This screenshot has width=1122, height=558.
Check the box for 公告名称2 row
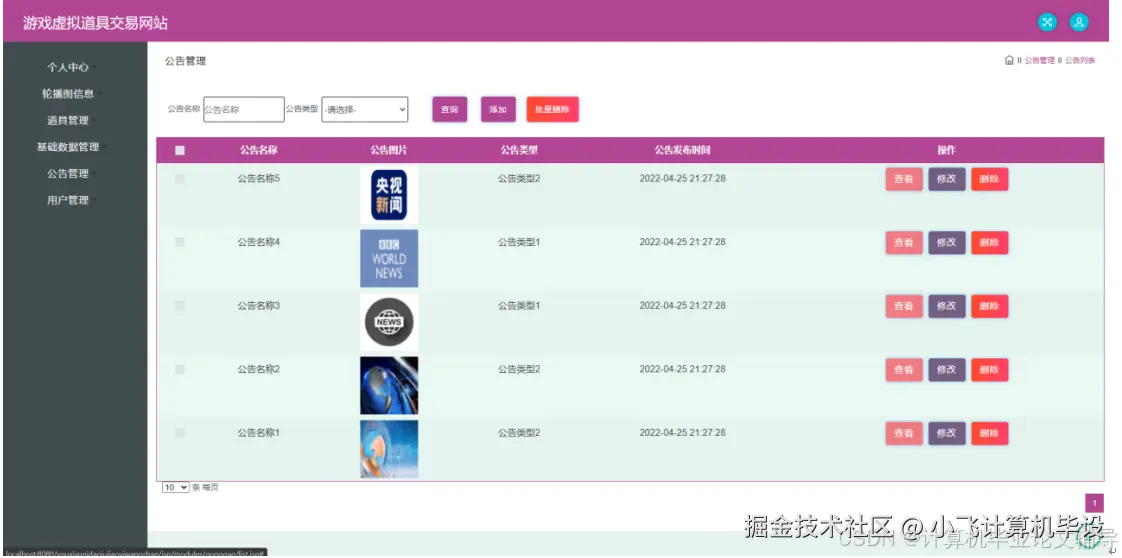pyautogui.click(x=180, y=369)
